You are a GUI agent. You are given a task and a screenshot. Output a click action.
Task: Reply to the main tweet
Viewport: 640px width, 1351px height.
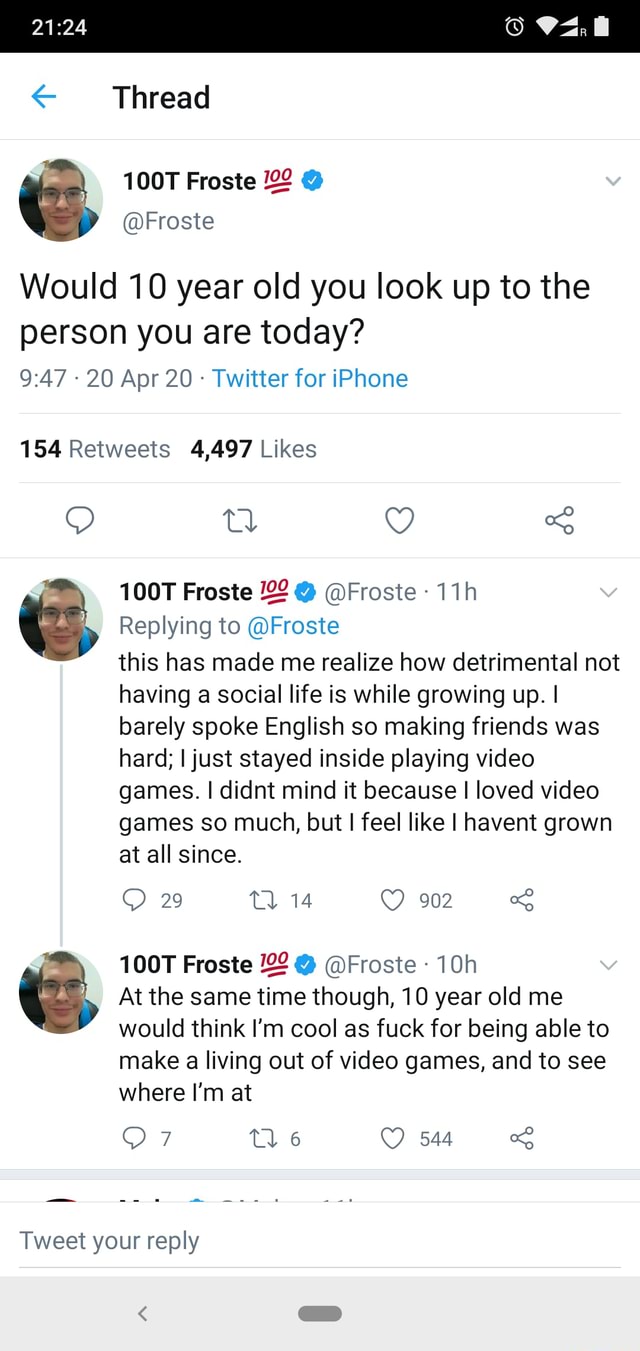tap(80, 520)
